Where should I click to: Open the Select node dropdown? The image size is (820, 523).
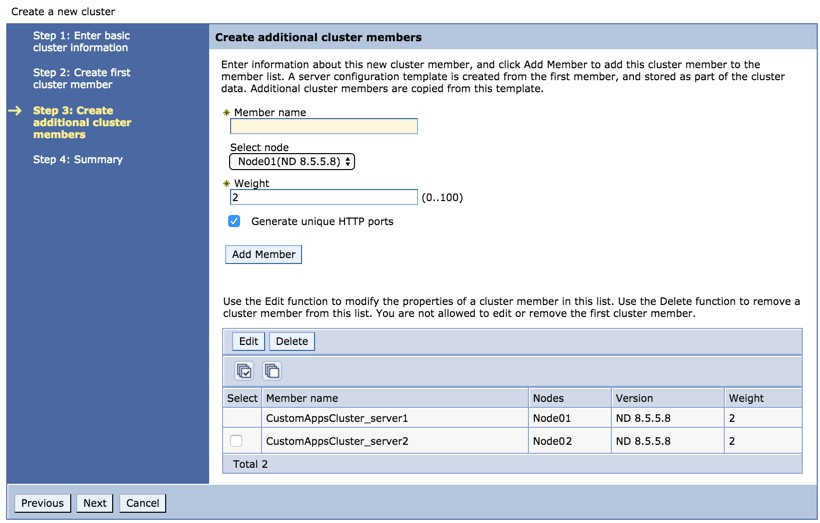click(x=292, y=162)
